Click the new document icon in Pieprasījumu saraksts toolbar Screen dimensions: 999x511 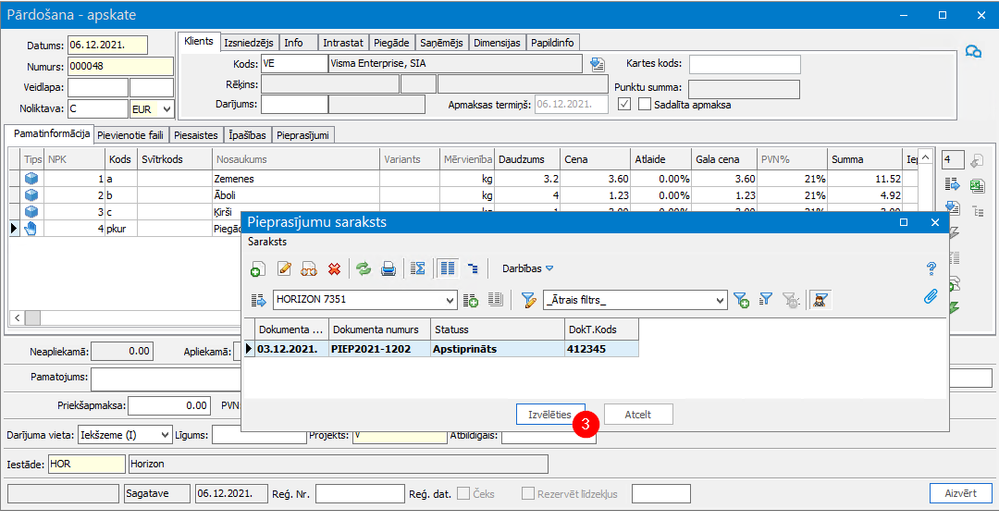(257, 269)
